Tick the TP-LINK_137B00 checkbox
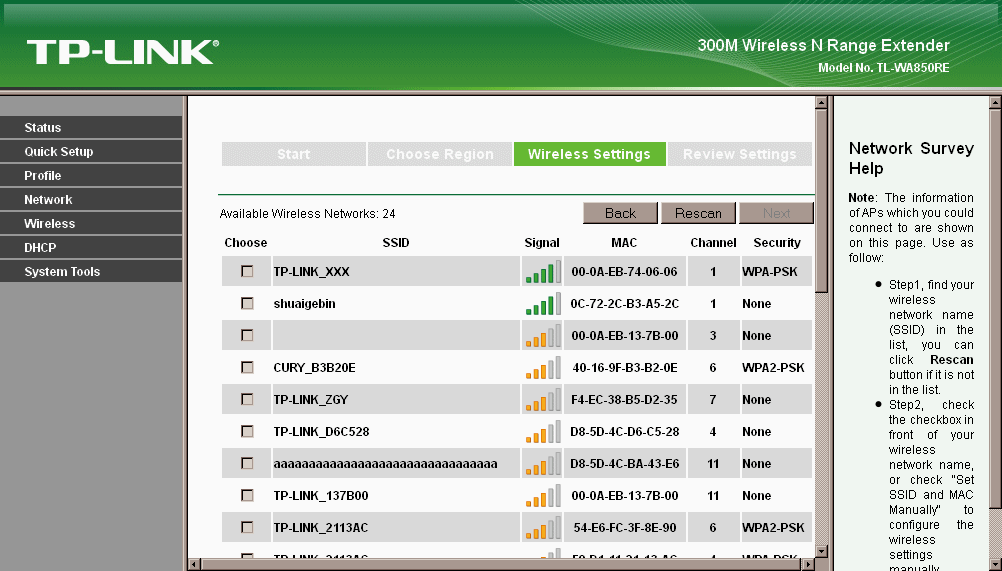 247,495
